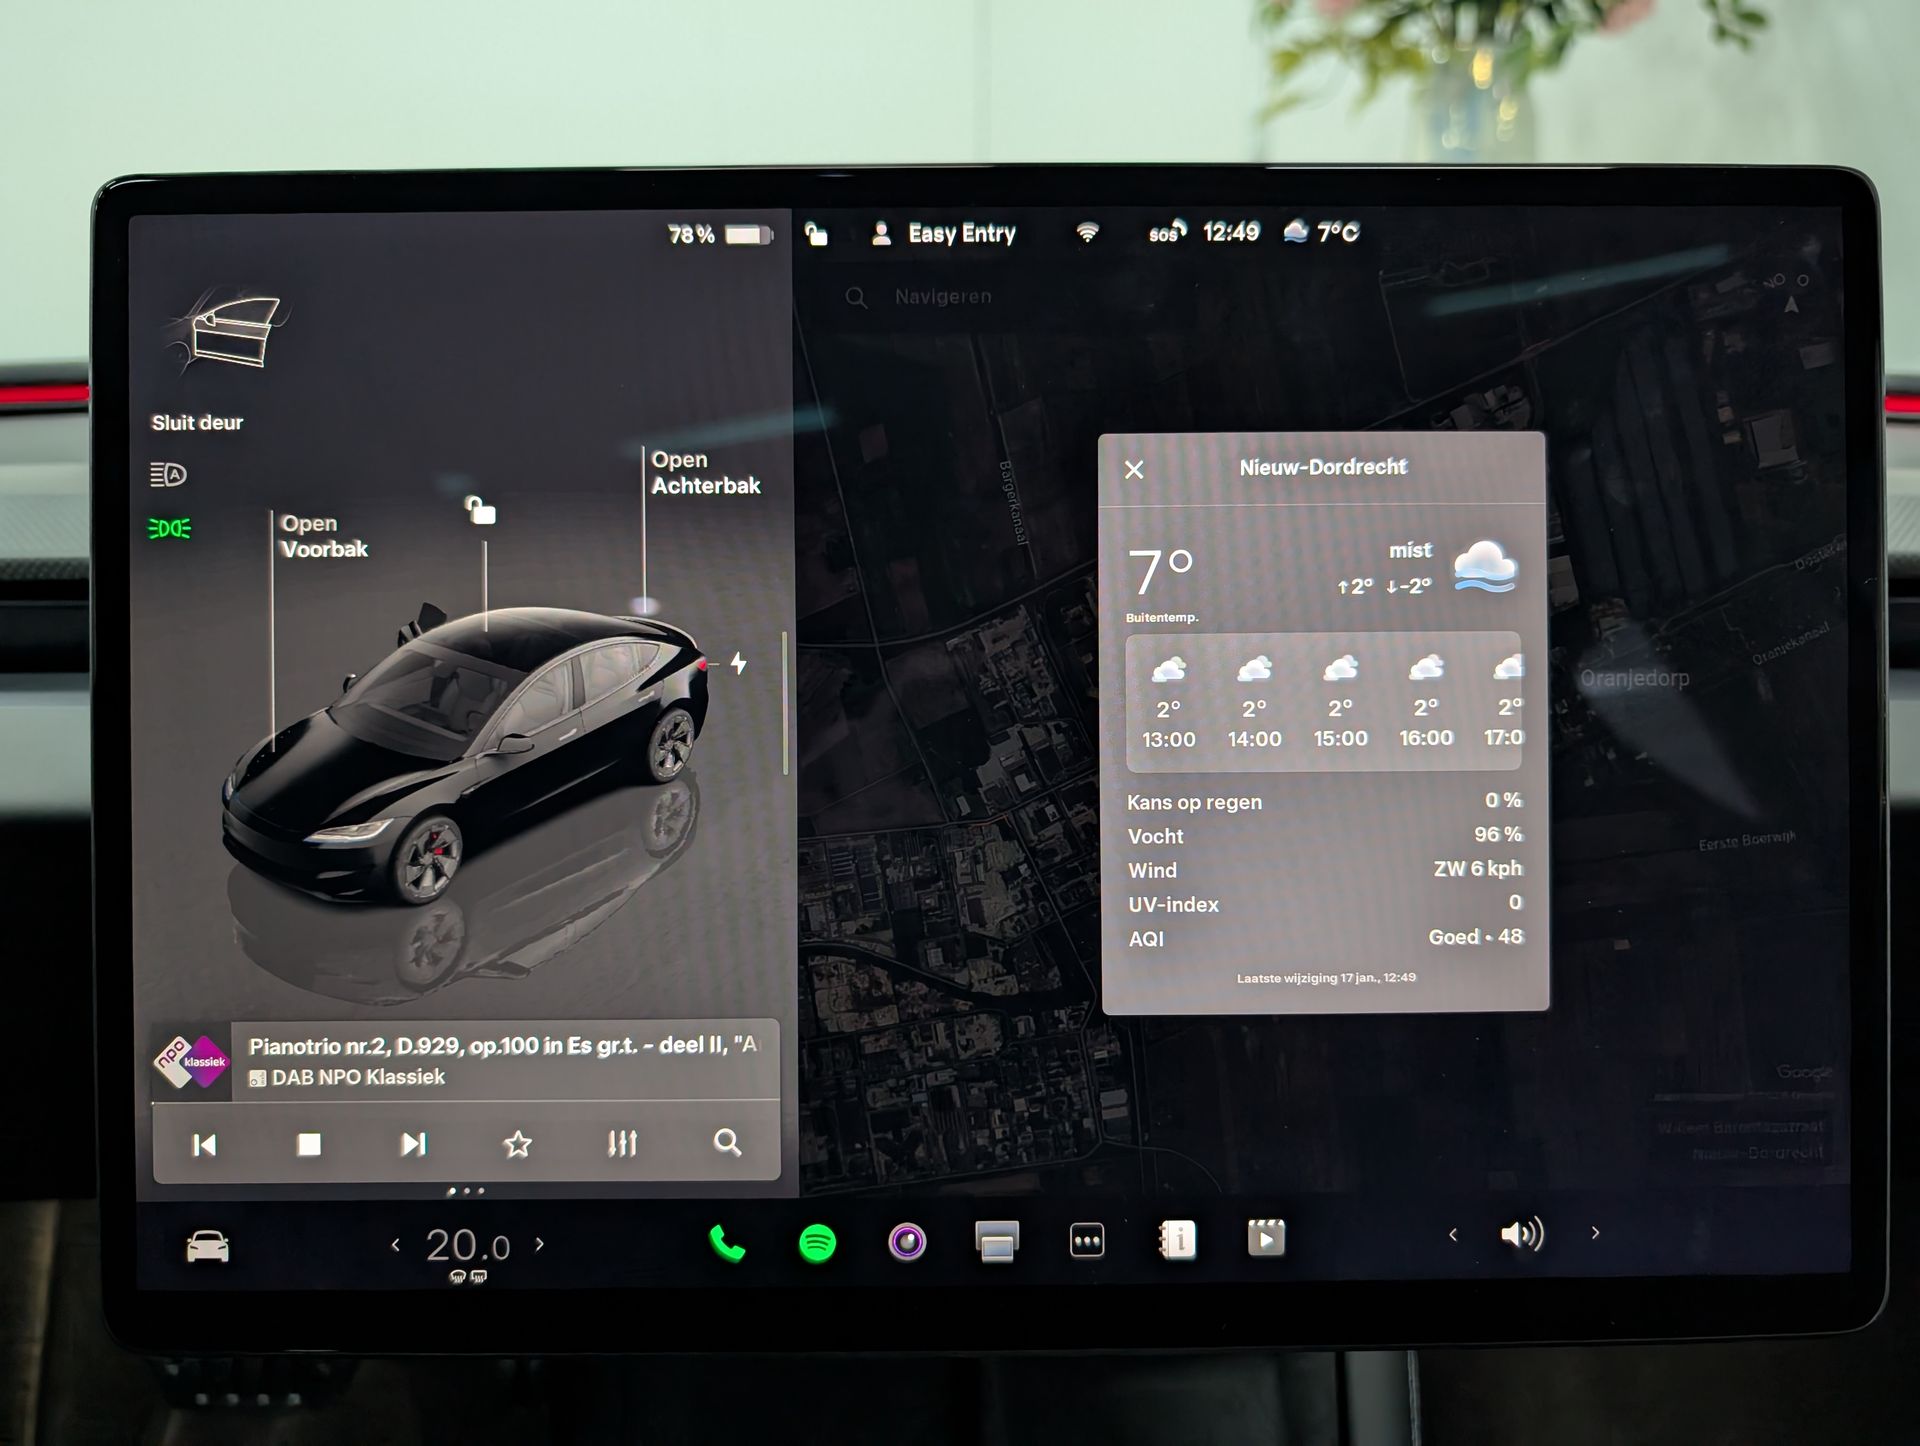The width and height of the screenshot is (1920, 1446).
Task: Tap the Navigeren search field
Action: tap(943, 297)
